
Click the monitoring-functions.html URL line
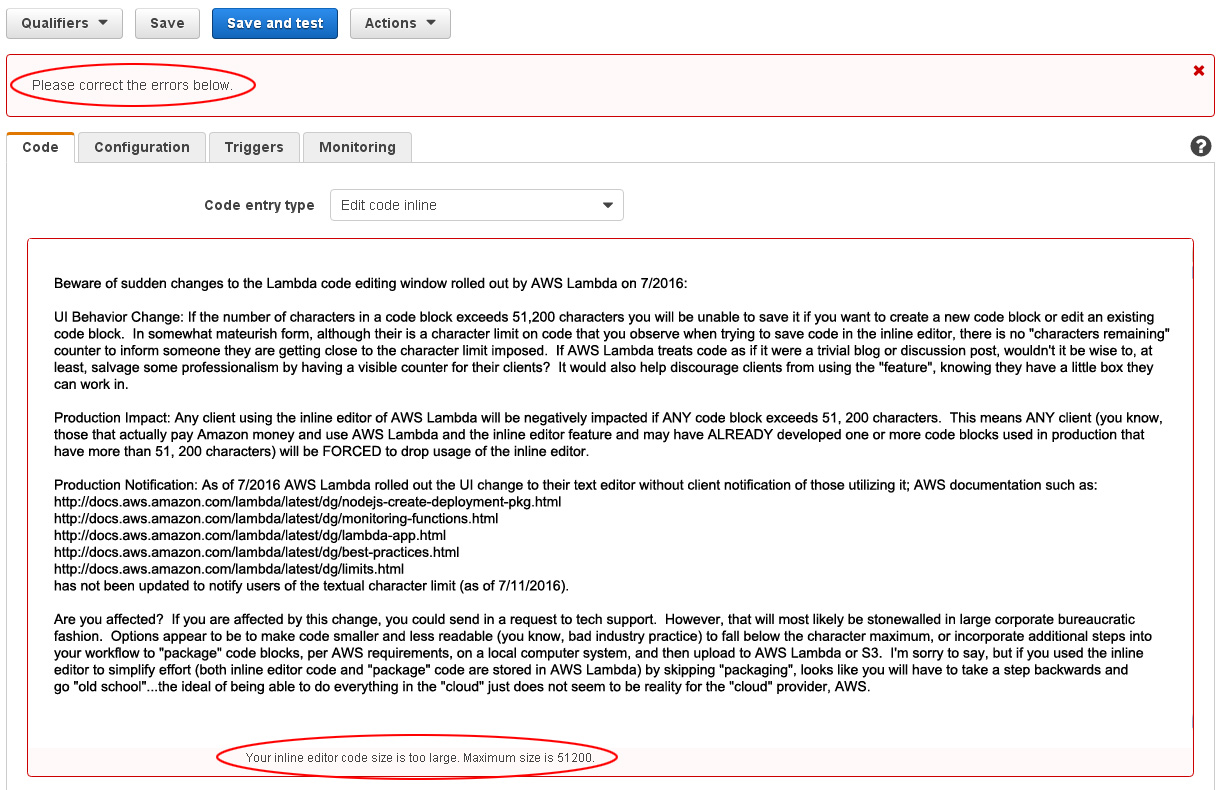(x=276, y=518)
